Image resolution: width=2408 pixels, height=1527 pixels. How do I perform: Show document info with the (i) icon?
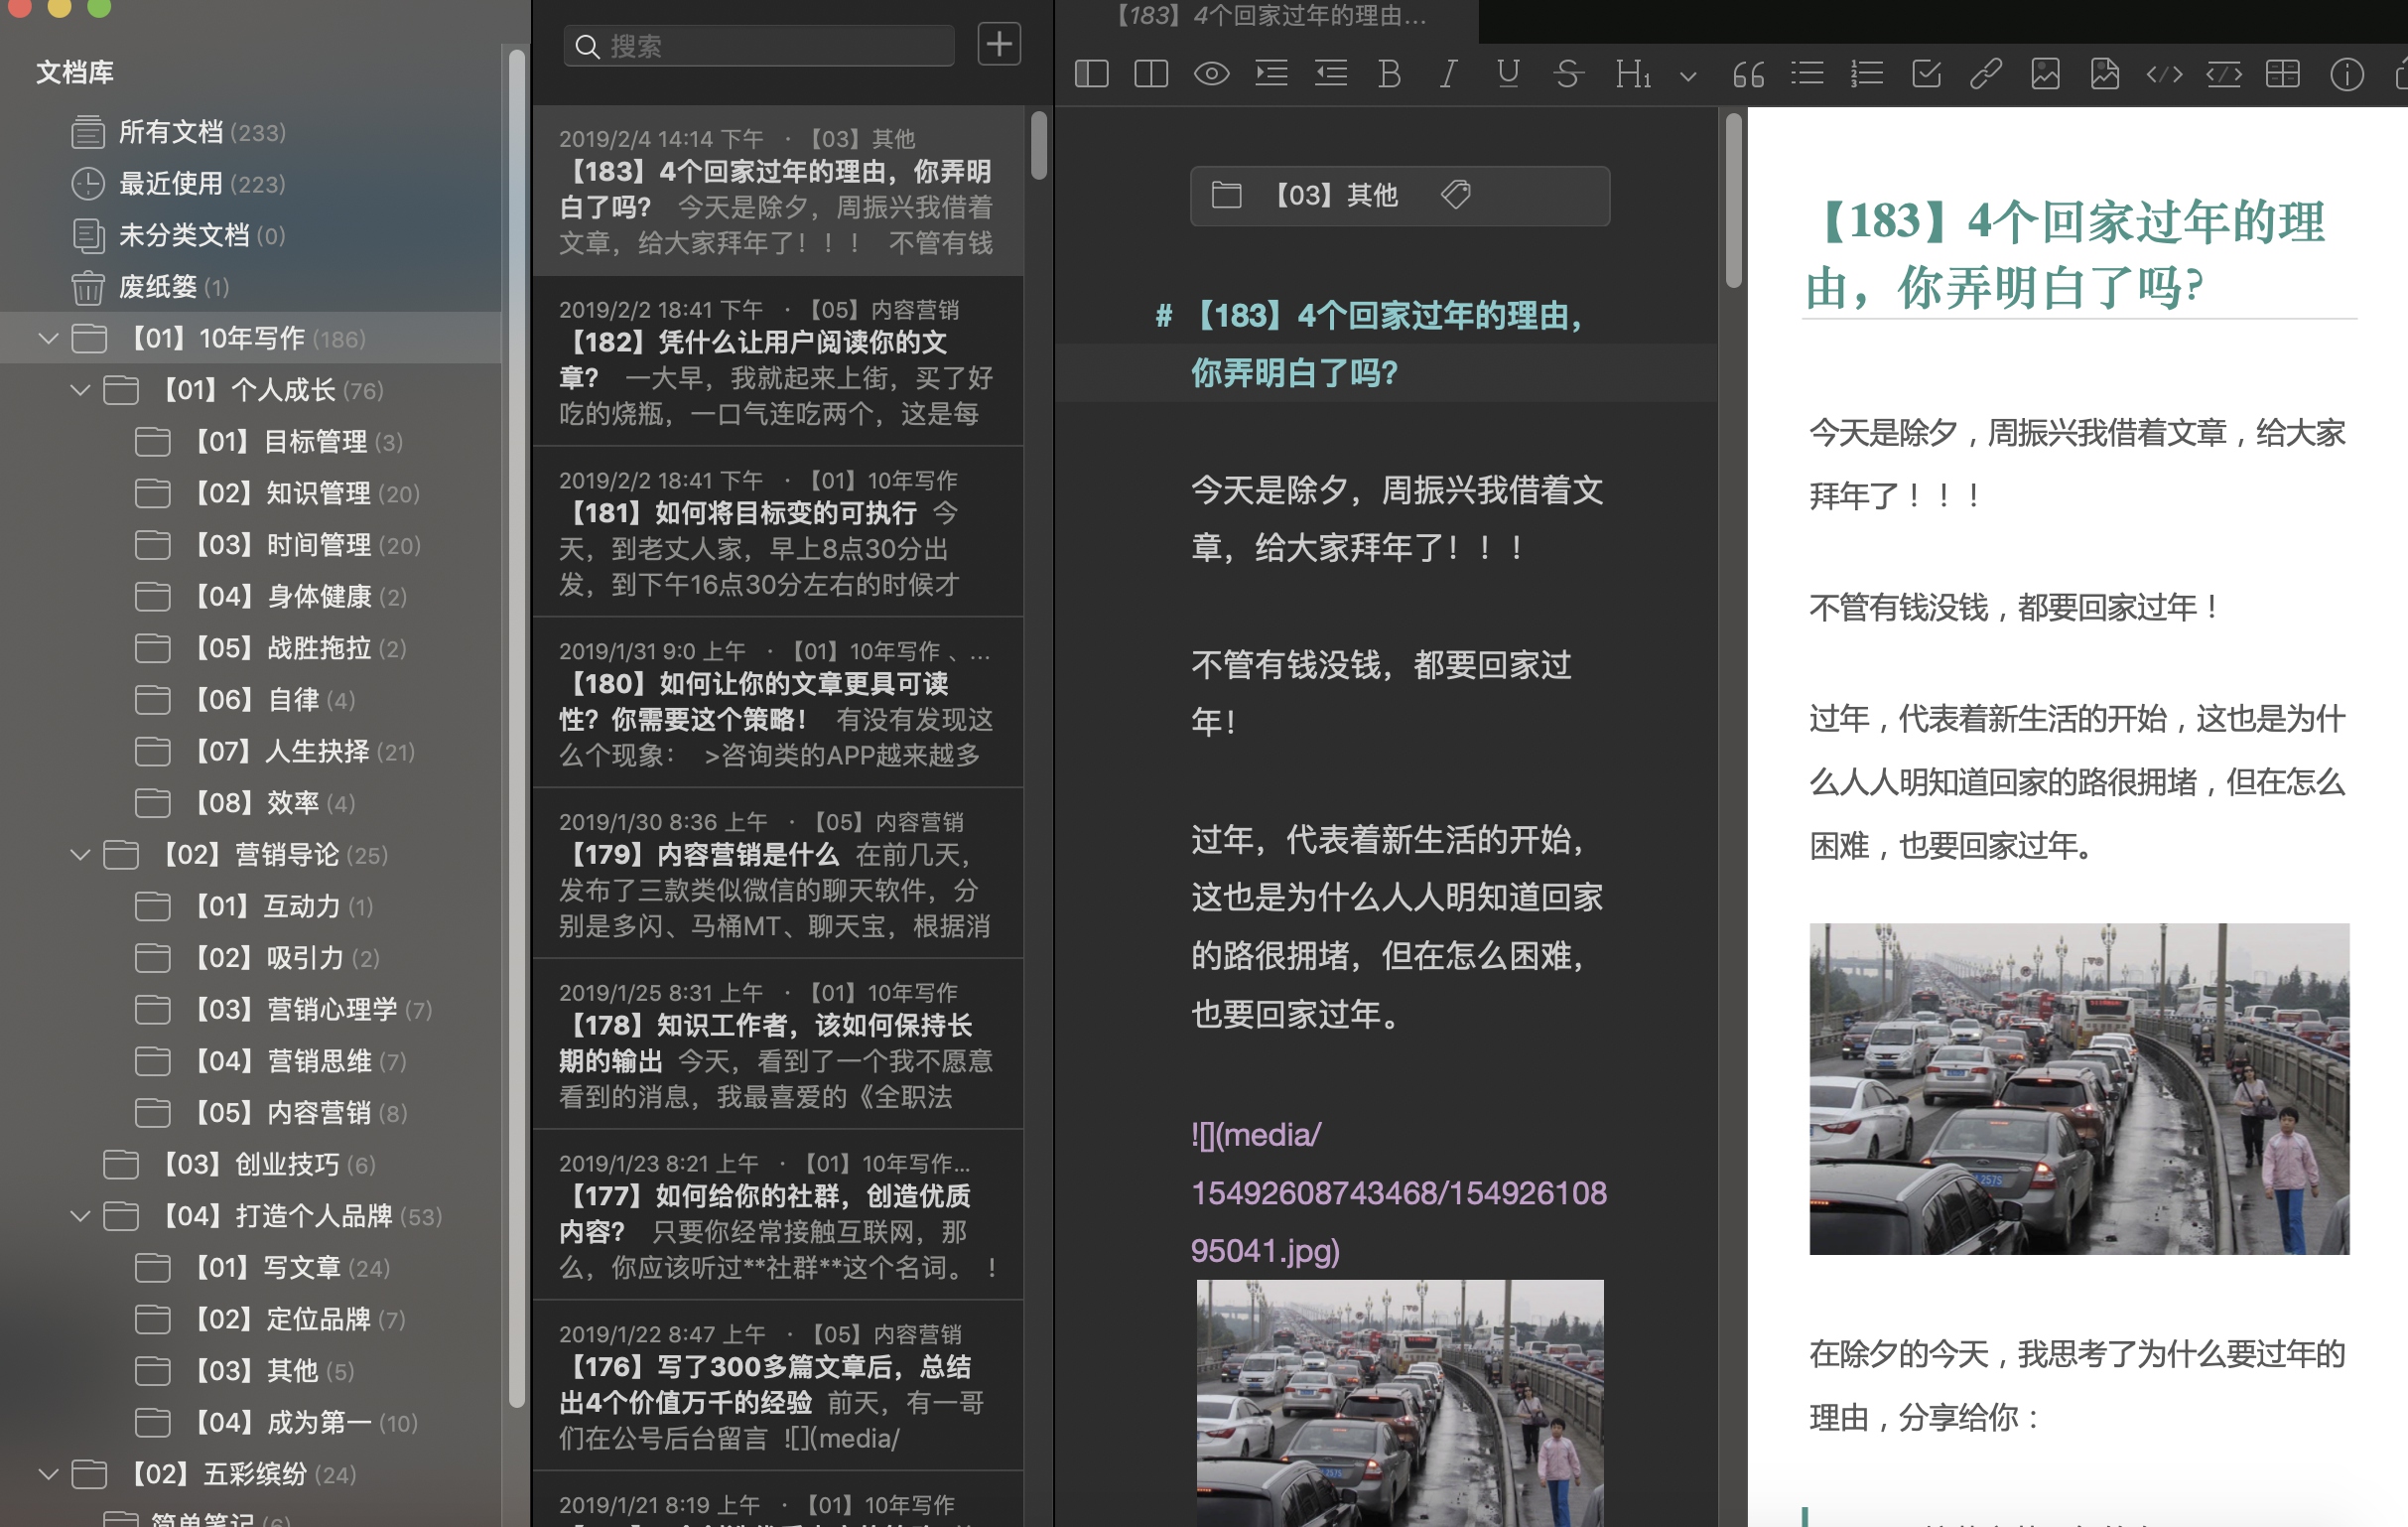[2346, 74]
